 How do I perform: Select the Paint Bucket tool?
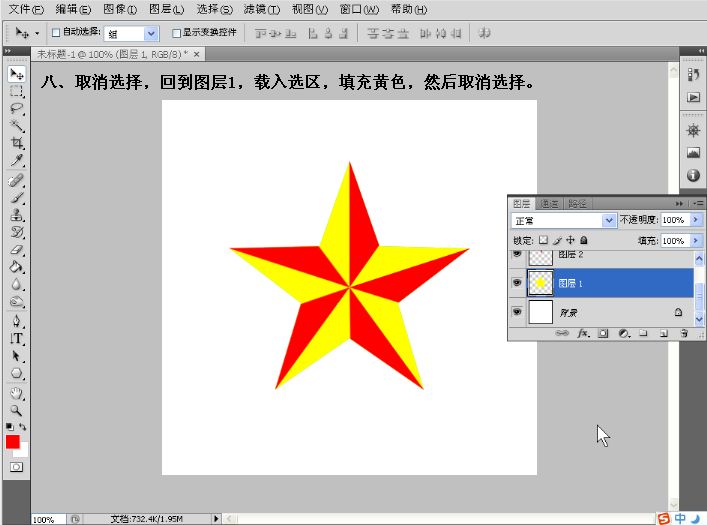17,267
